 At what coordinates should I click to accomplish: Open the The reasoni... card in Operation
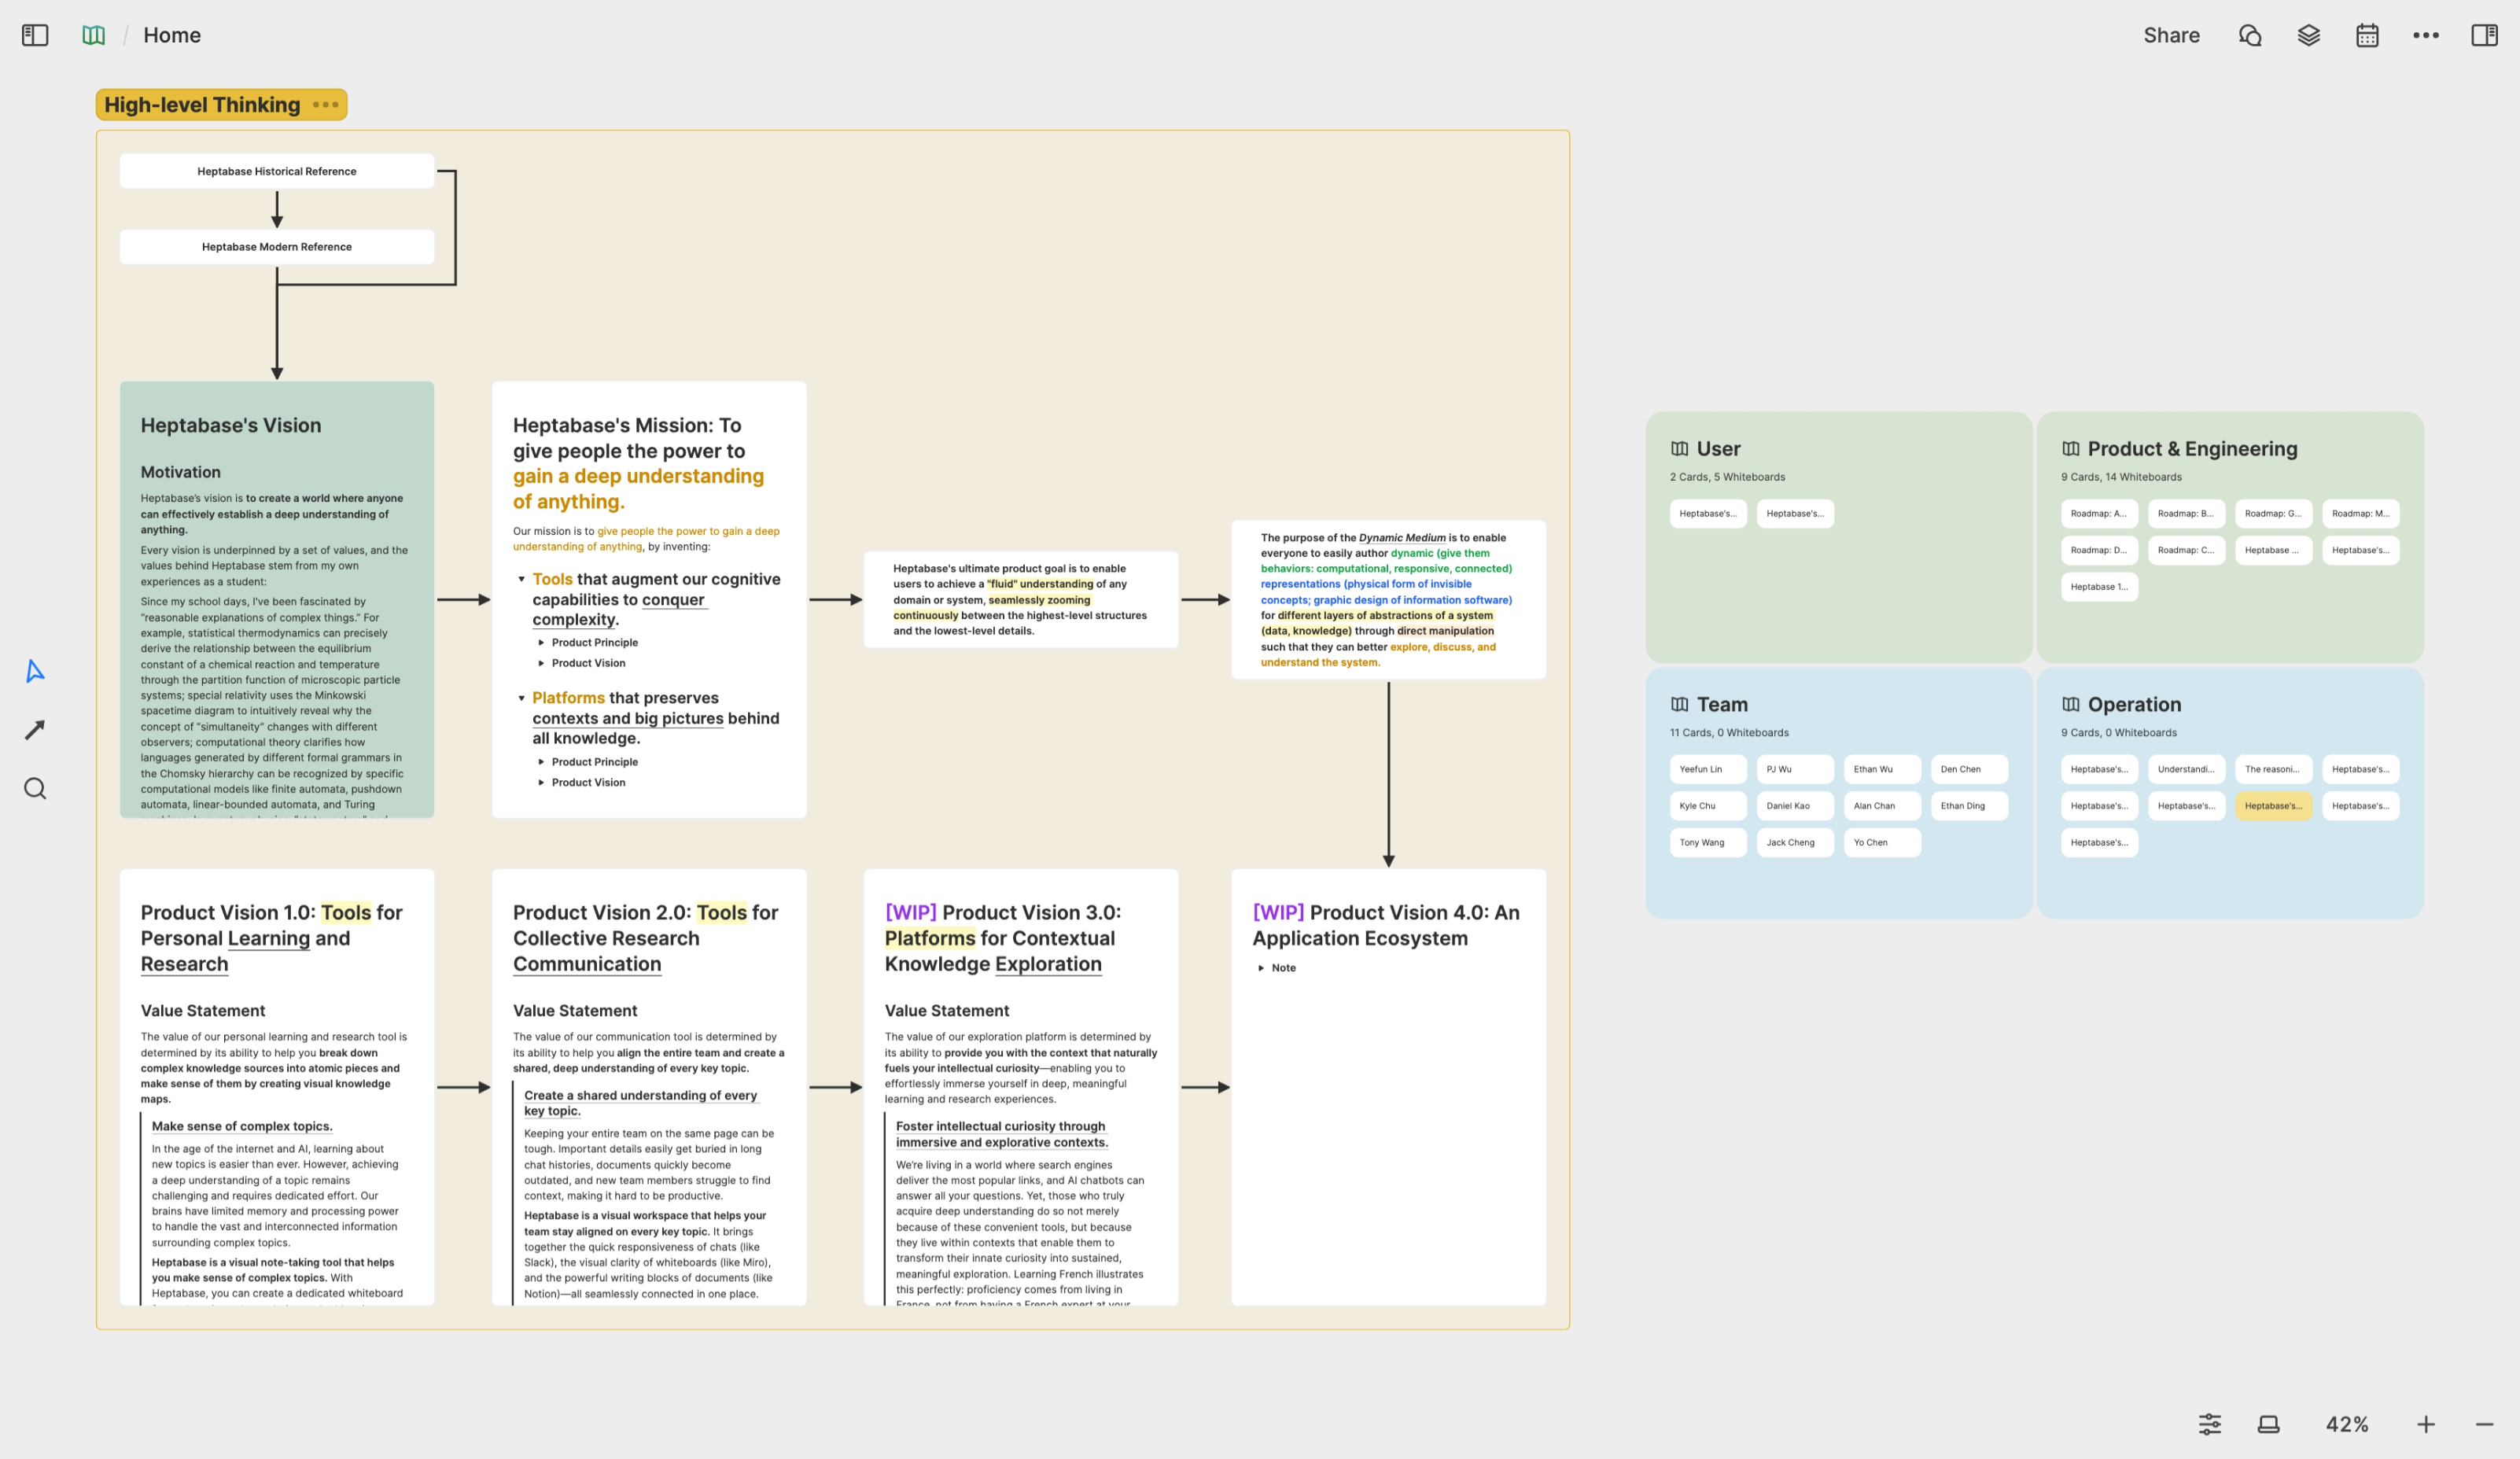(x=2273, y=769)
